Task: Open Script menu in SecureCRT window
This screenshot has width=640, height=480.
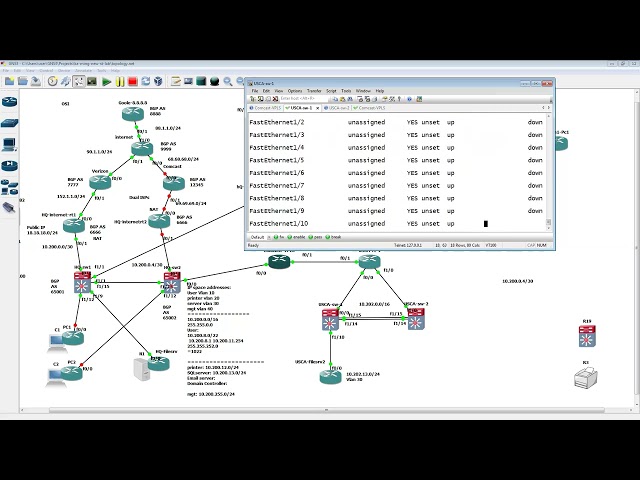Action: pos(331,91)
